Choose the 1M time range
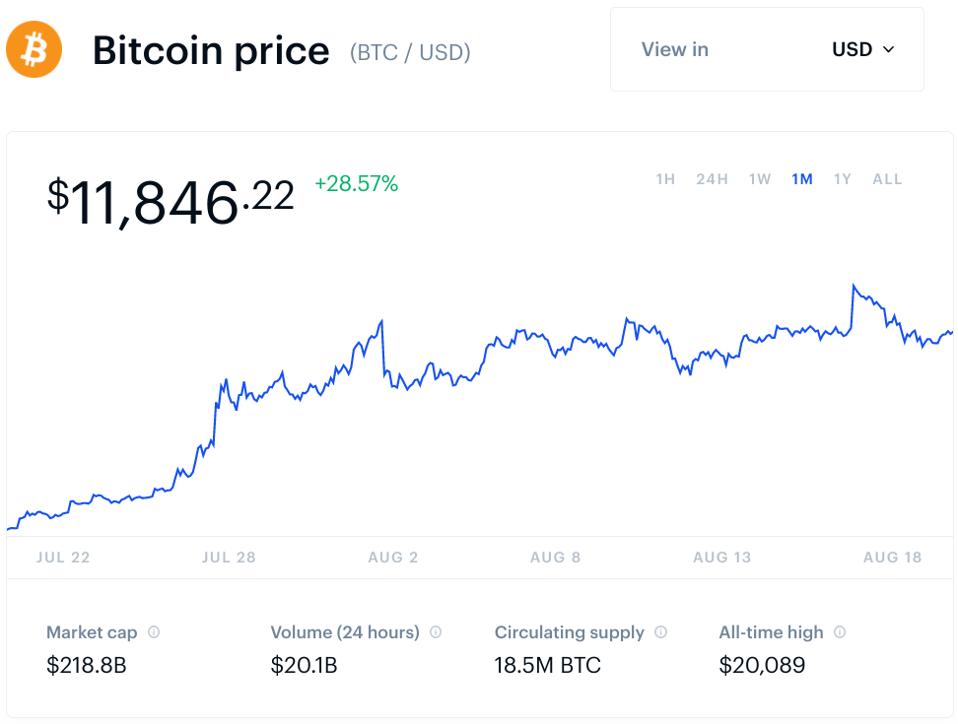Screen dimensions: 958x724 (802, 179)
